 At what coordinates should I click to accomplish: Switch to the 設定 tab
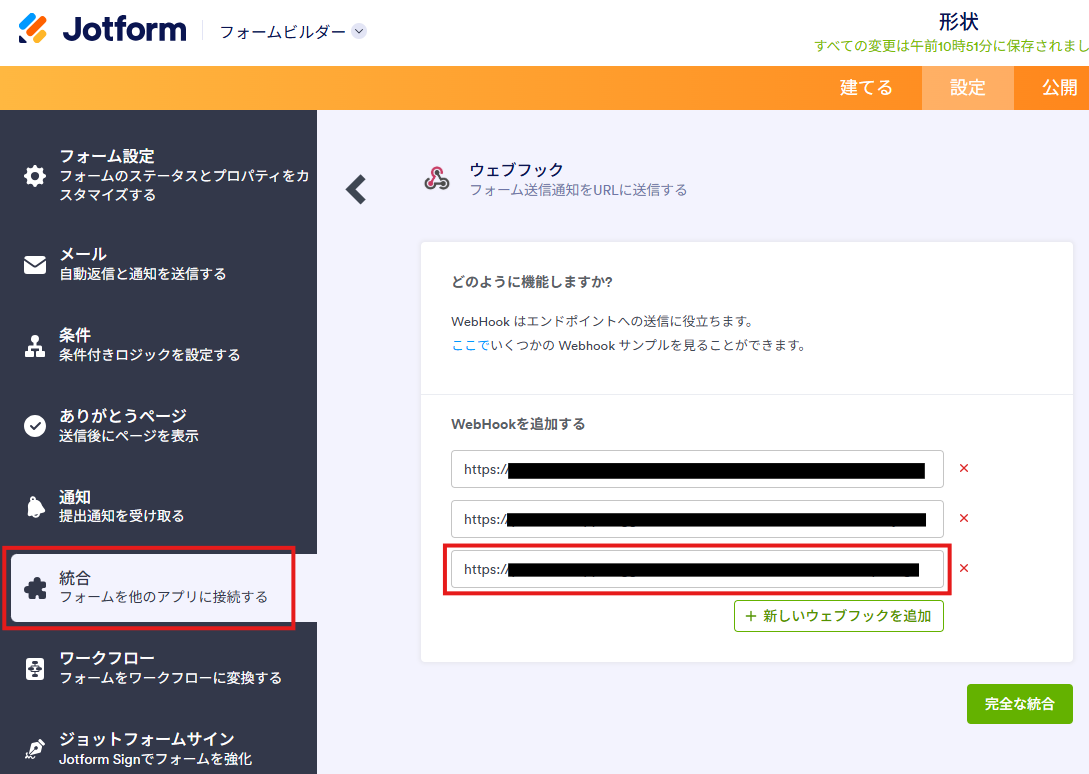967,88
